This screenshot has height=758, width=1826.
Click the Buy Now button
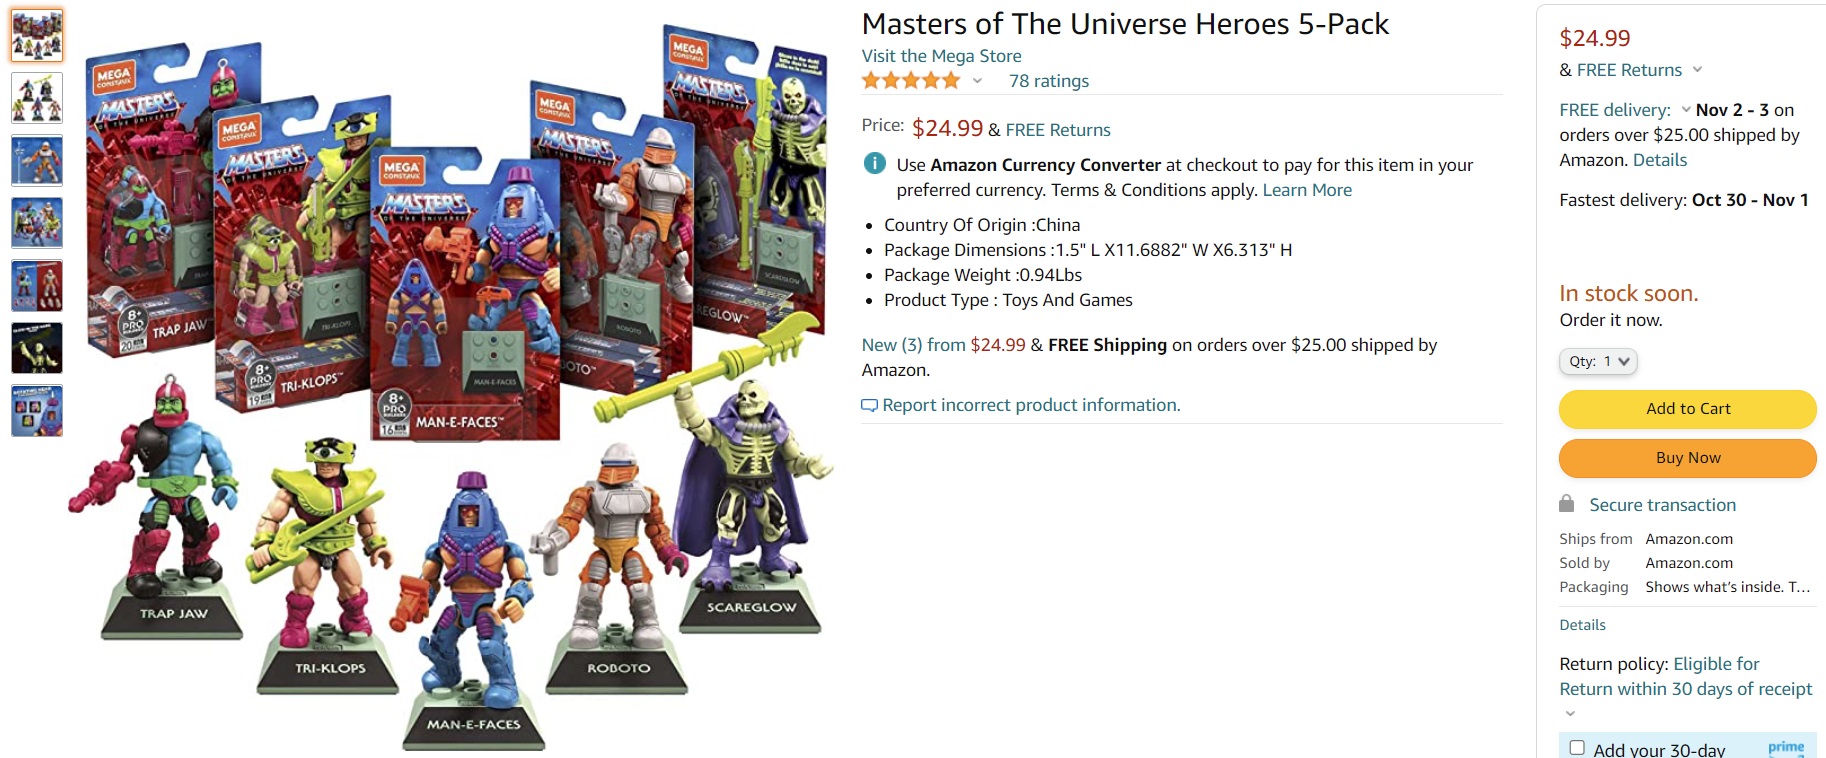[1688, 458]
